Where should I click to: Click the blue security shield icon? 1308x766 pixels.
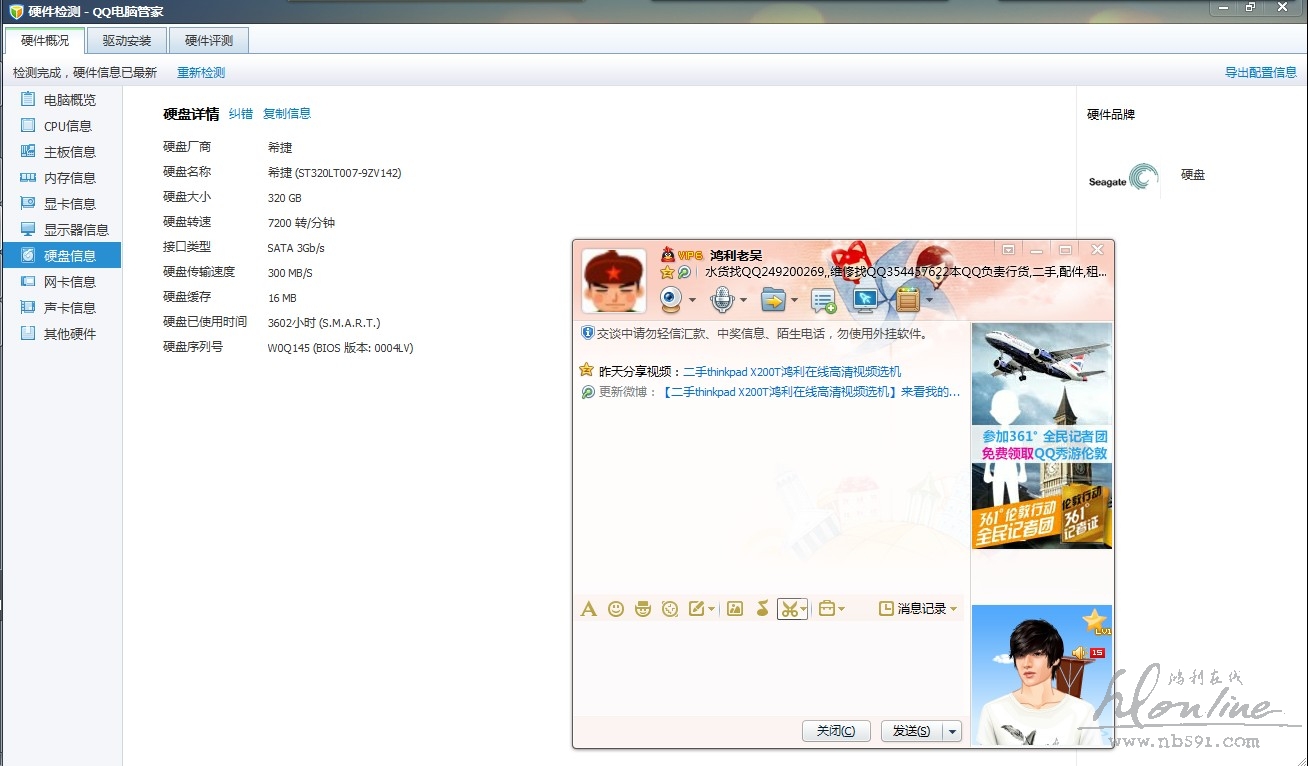(x=588, y=333)
